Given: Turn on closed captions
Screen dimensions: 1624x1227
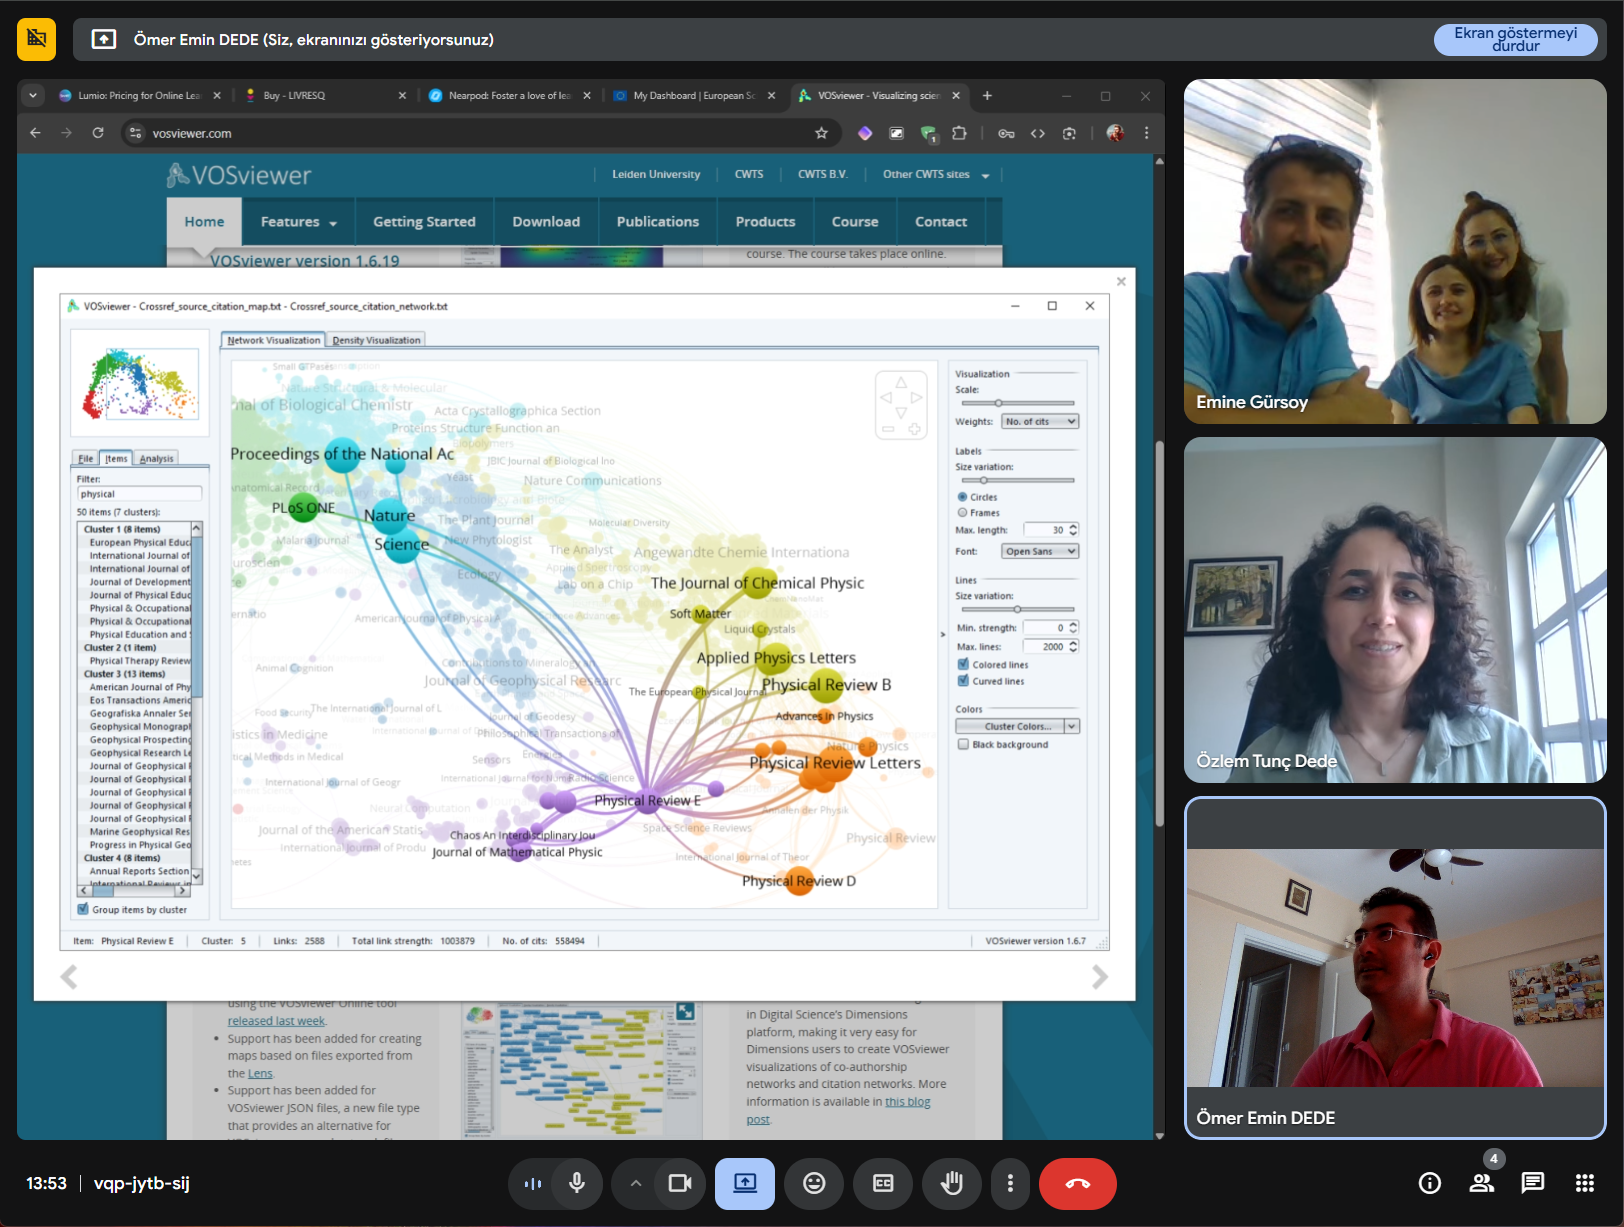Looking at the screenshot, I should 883,1183.
